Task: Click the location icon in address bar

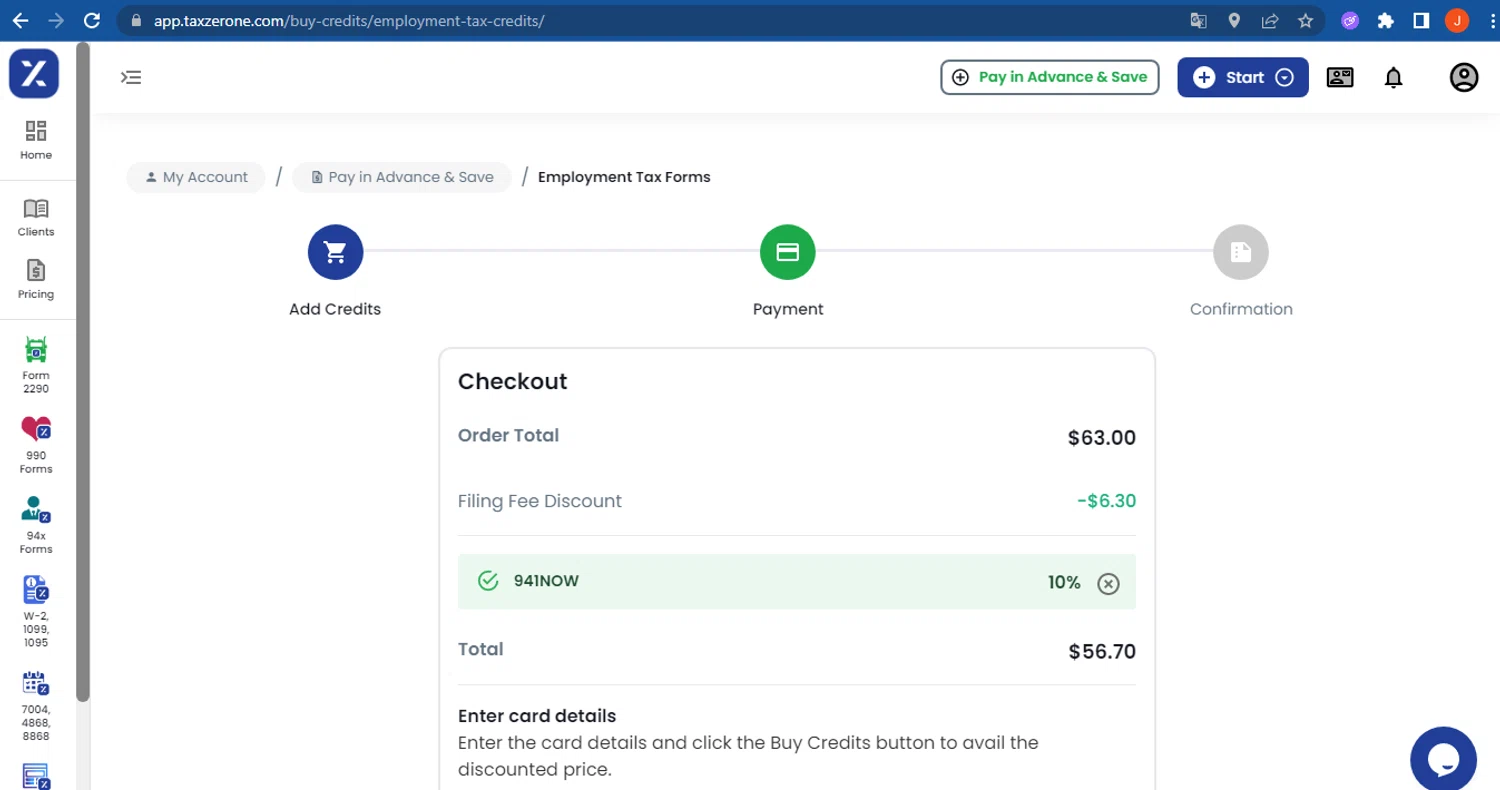Action: (x=1234, y=20)
